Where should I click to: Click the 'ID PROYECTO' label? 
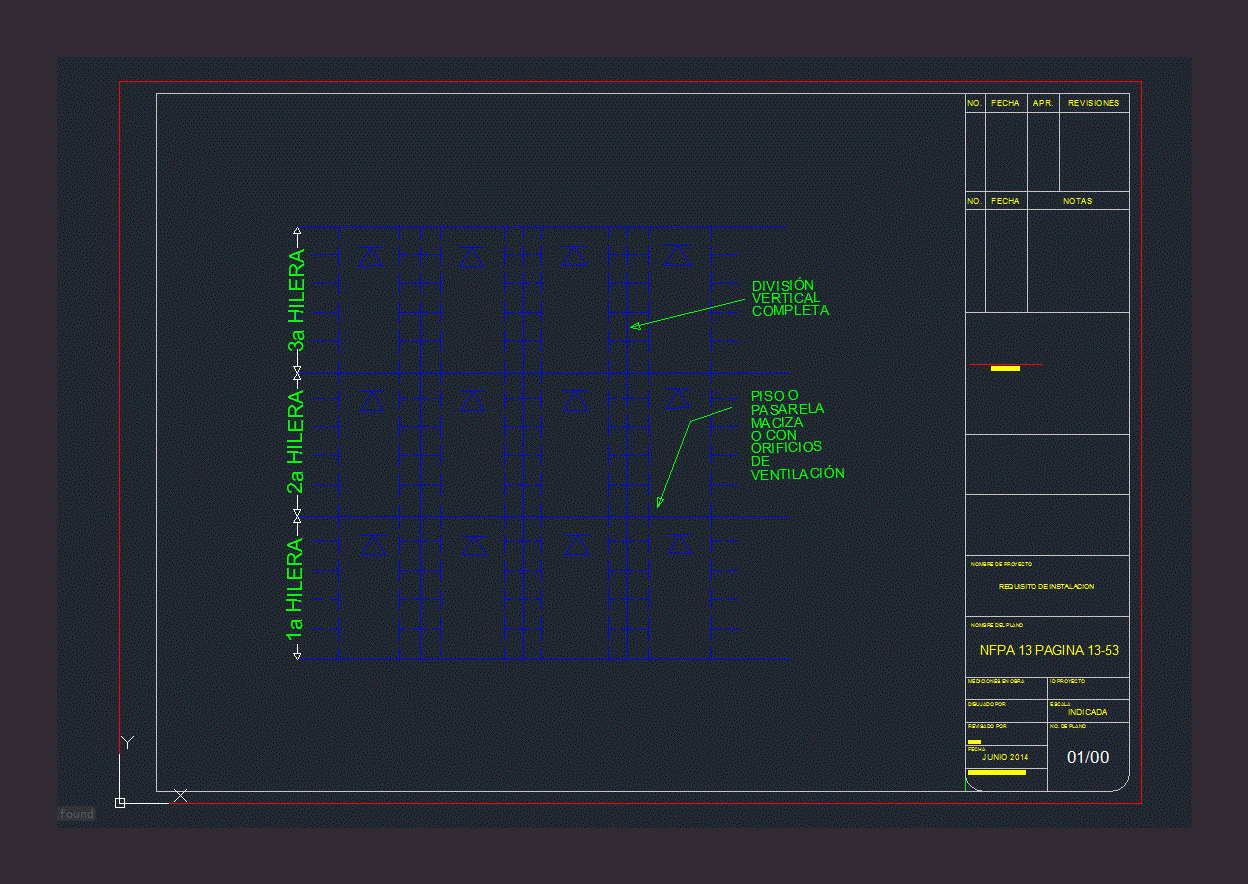pyautogui.click(x=1067, y=681)
